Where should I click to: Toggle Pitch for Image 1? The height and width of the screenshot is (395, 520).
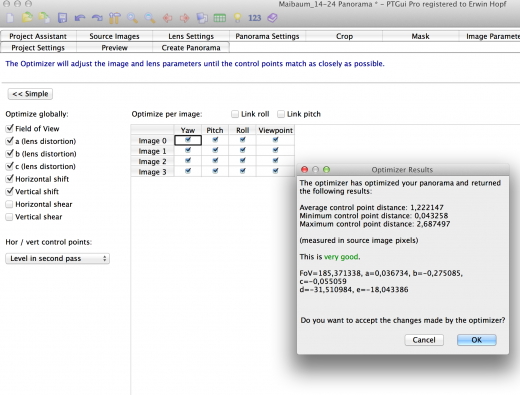[215, 150]
